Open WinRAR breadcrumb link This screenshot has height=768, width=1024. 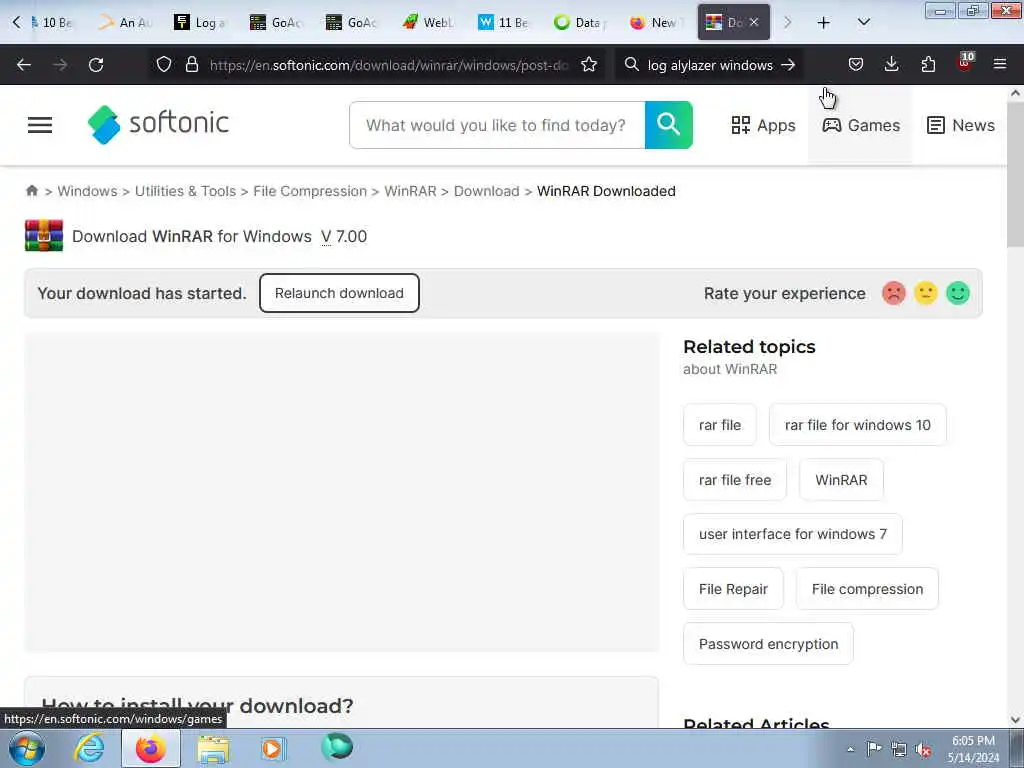coord(410,191)
